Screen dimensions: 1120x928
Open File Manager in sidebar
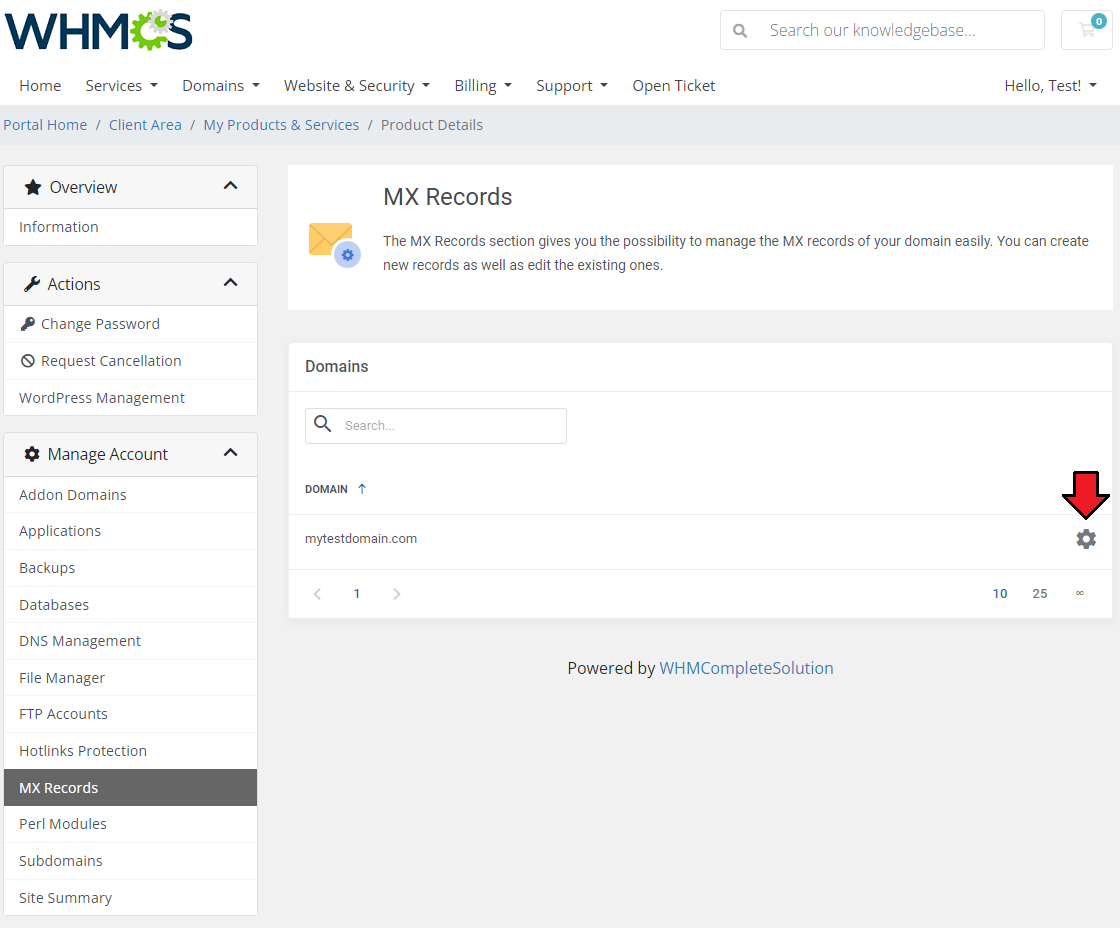coord(131,677)
